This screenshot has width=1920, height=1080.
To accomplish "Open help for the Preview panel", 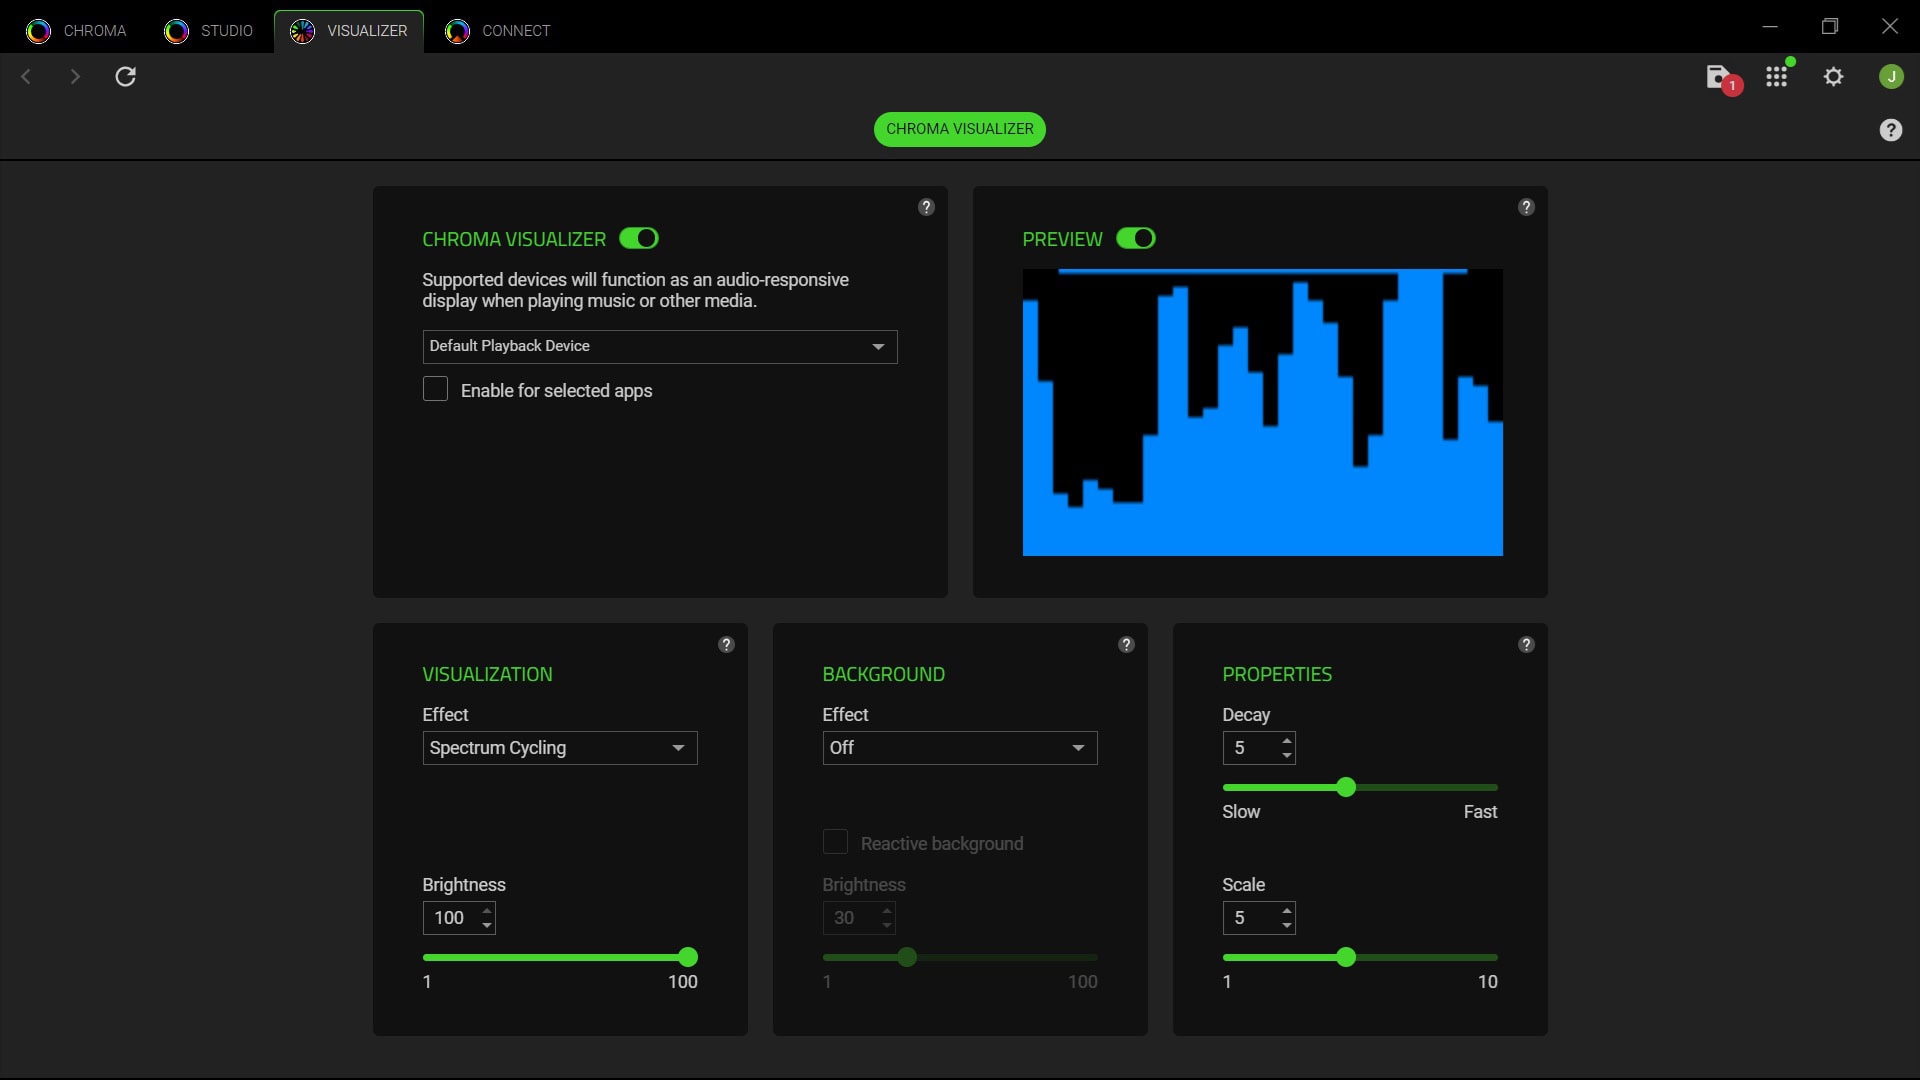I will click(x=1526, y=207).
